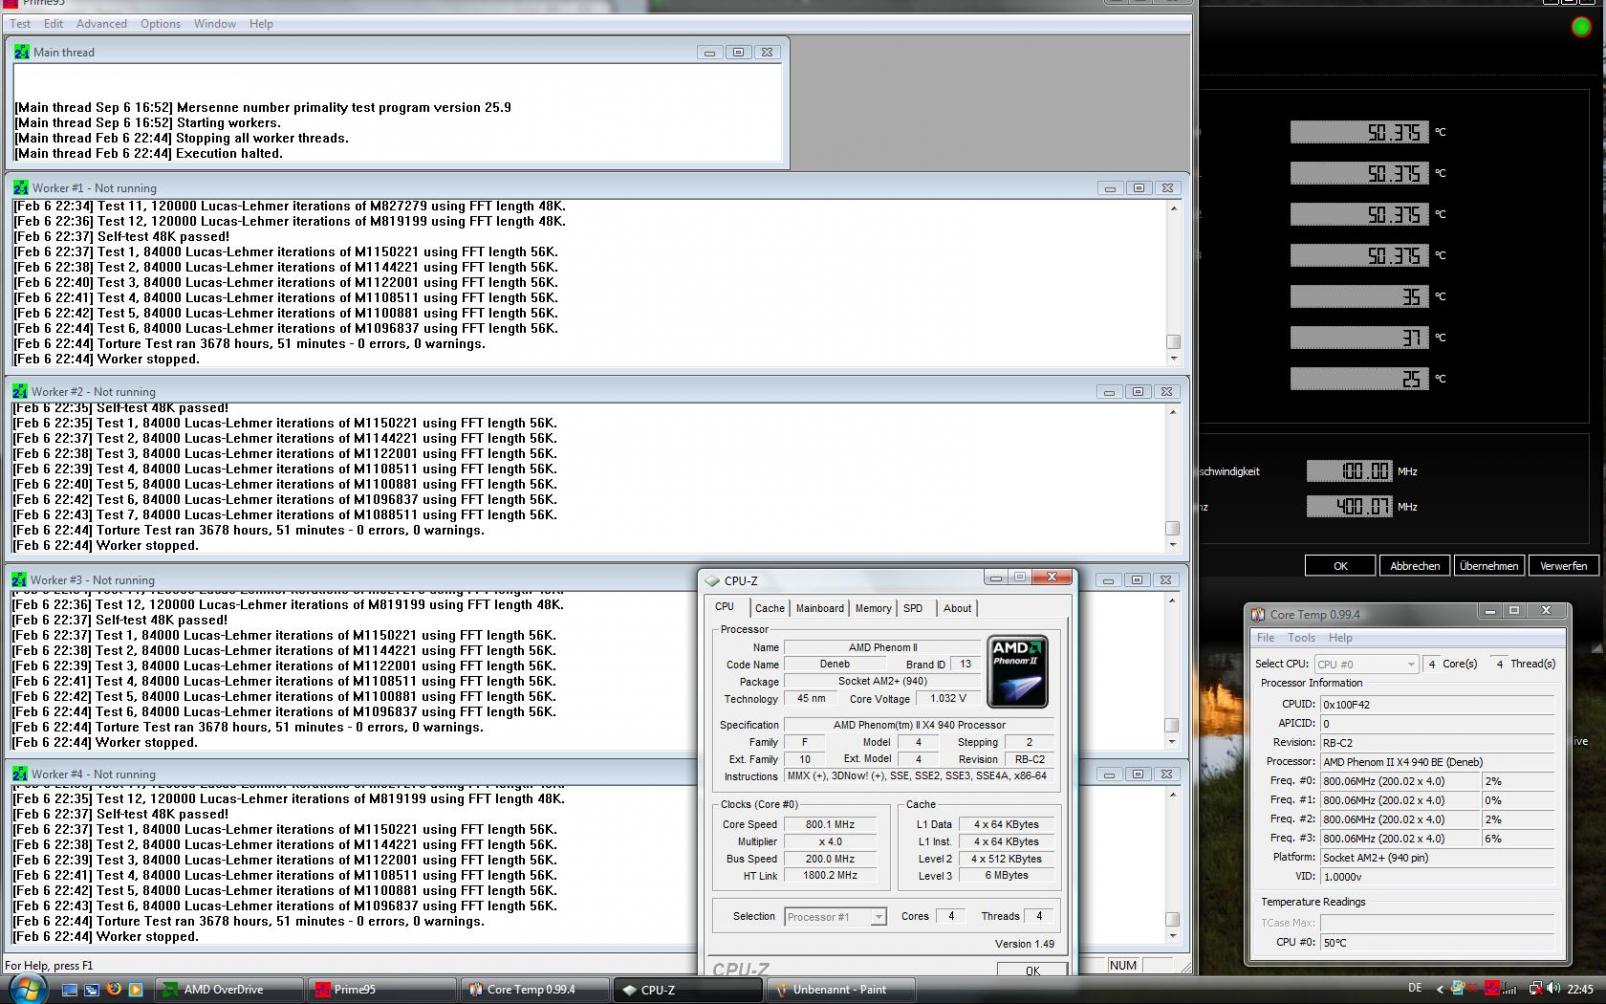
Task: Click the Übernehmen button in AMD OverDrive
Action: coord(1489,566)
